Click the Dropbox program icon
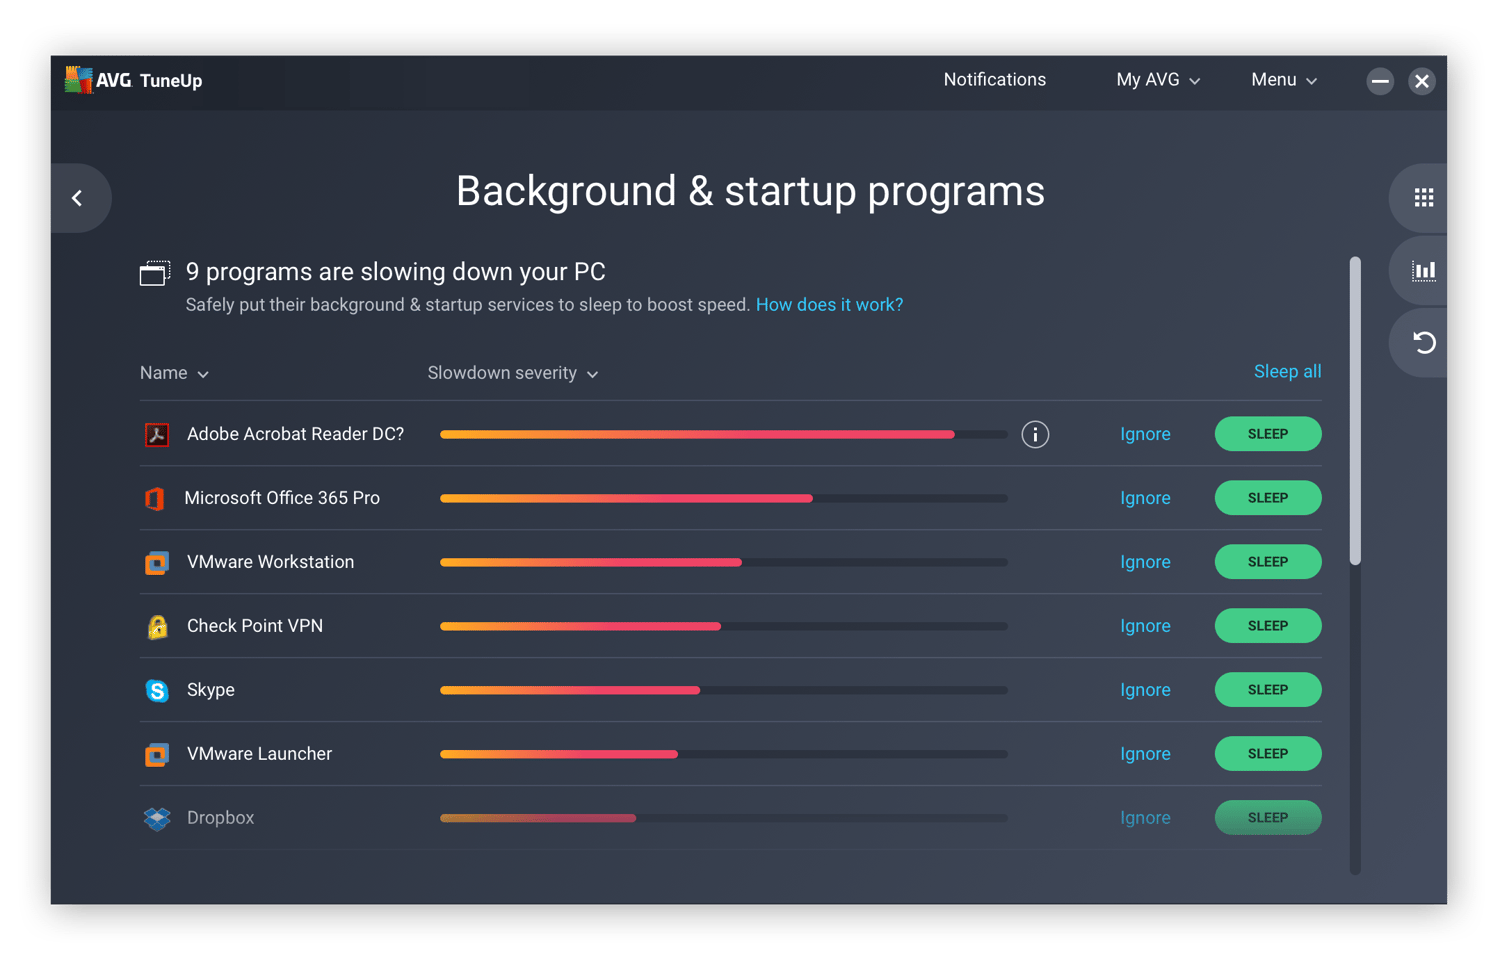The image size is (1500, 960). tap(157, 819)
